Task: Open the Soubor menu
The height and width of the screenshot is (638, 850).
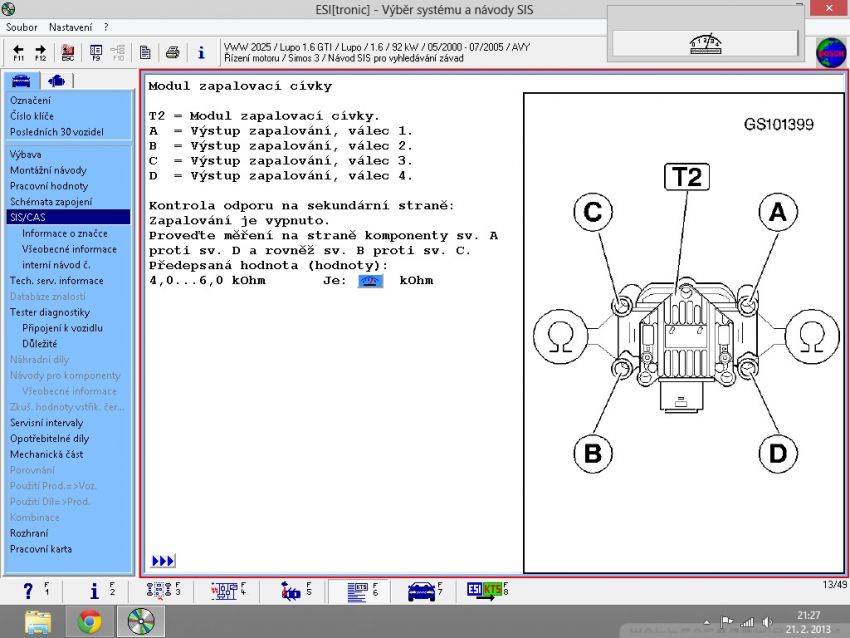Action: (22, 27)
